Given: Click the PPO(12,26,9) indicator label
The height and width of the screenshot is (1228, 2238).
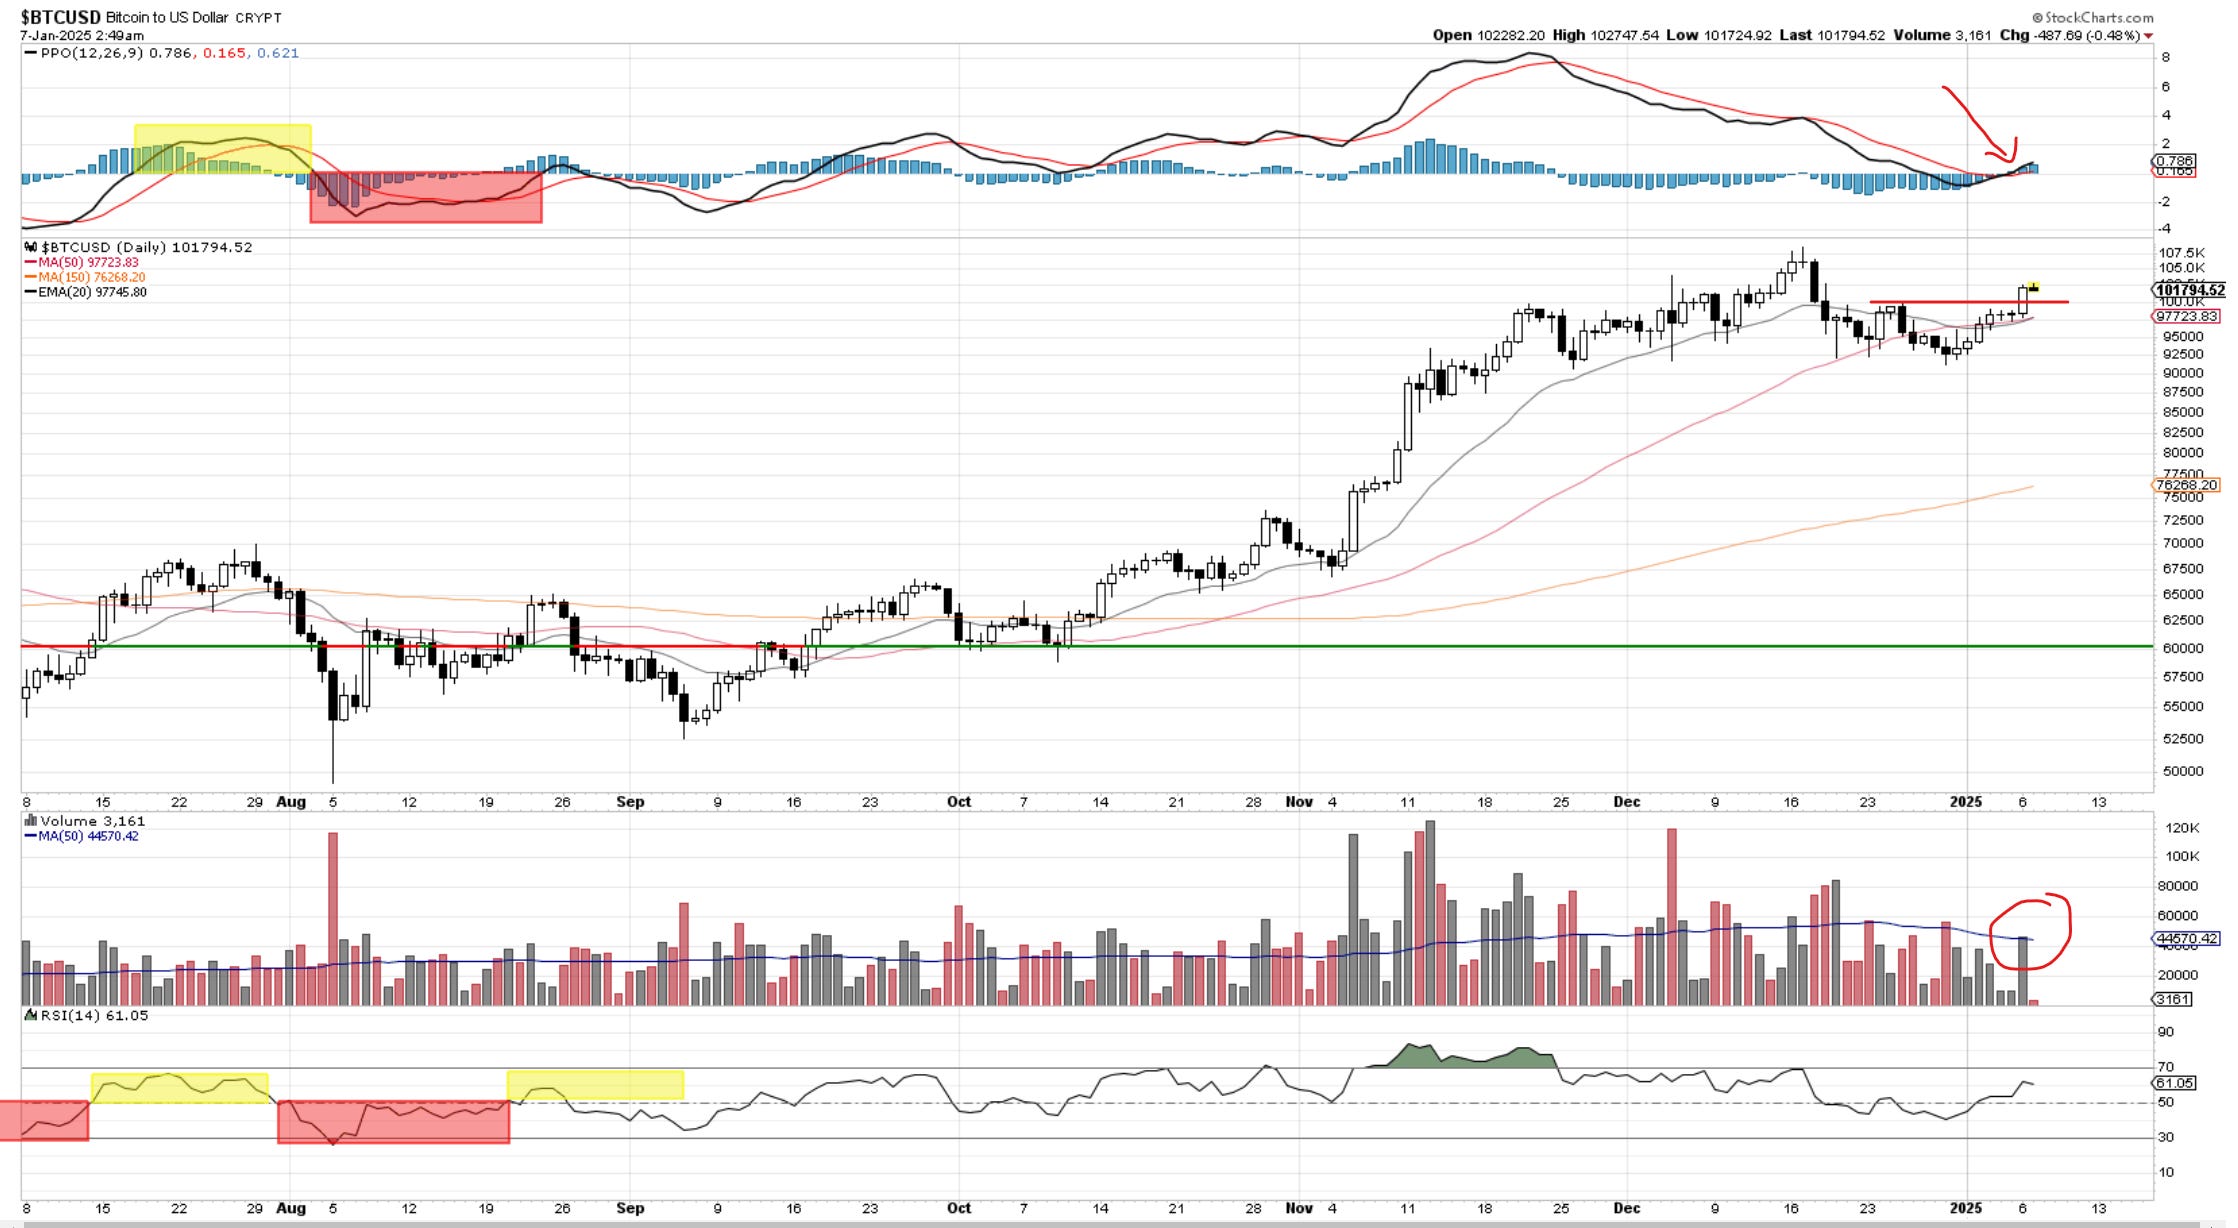Looking at the screenshot, I should pos(93,53).
